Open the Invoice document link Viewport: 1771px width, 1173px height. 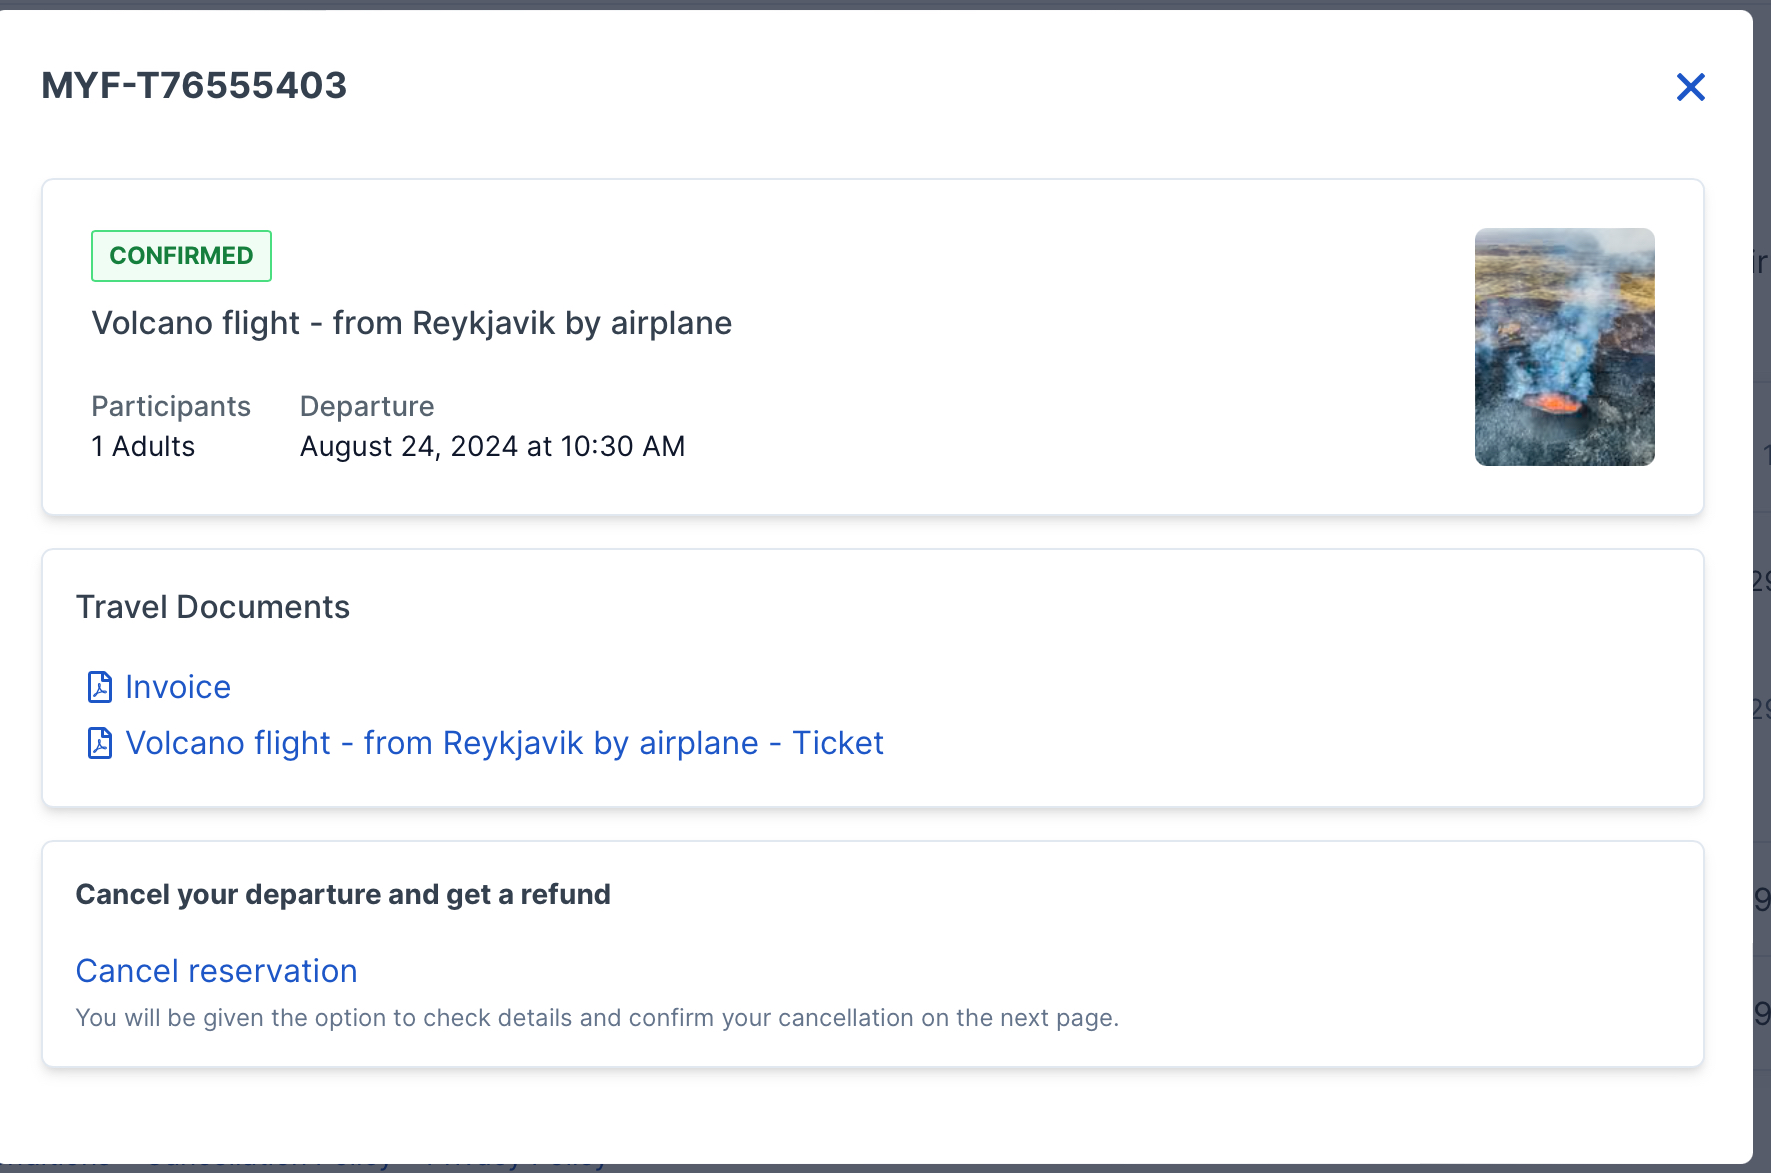pos(178,687)
